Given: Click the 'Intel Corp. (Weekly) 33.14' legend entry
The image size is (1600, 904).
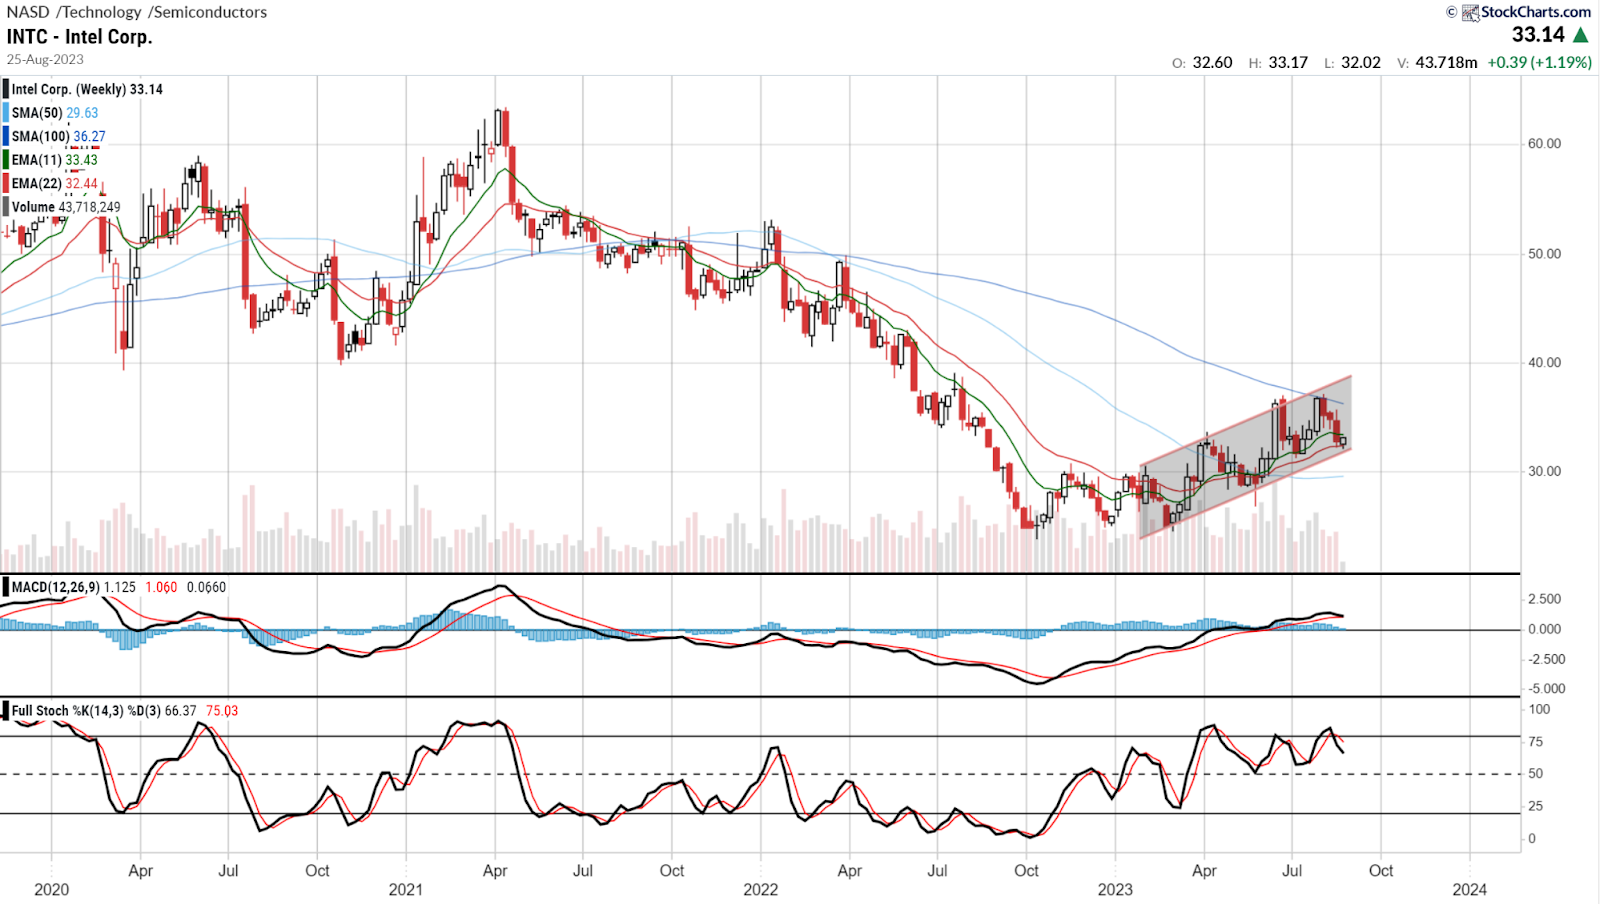Looking at the screenshot, I should point(87,89).
